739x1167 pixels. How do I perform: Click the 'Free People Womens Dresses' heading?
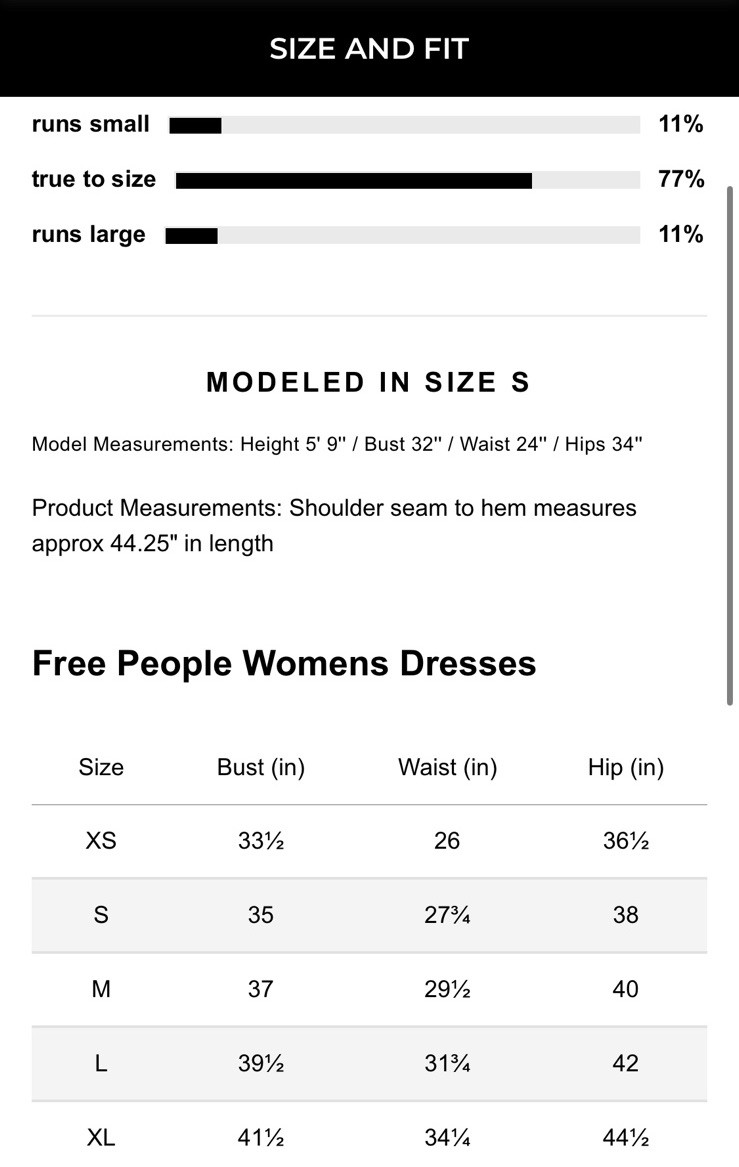coord(284,663)
